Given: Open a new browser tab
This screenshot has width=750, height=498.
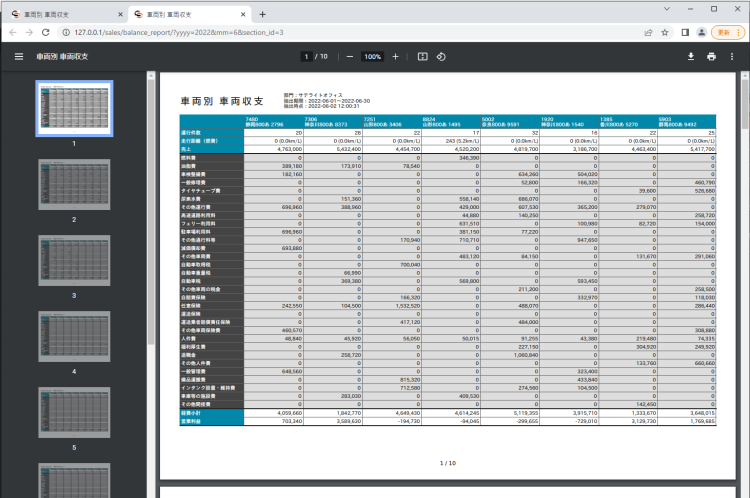Looking at the screenshot, I should 262,15.
